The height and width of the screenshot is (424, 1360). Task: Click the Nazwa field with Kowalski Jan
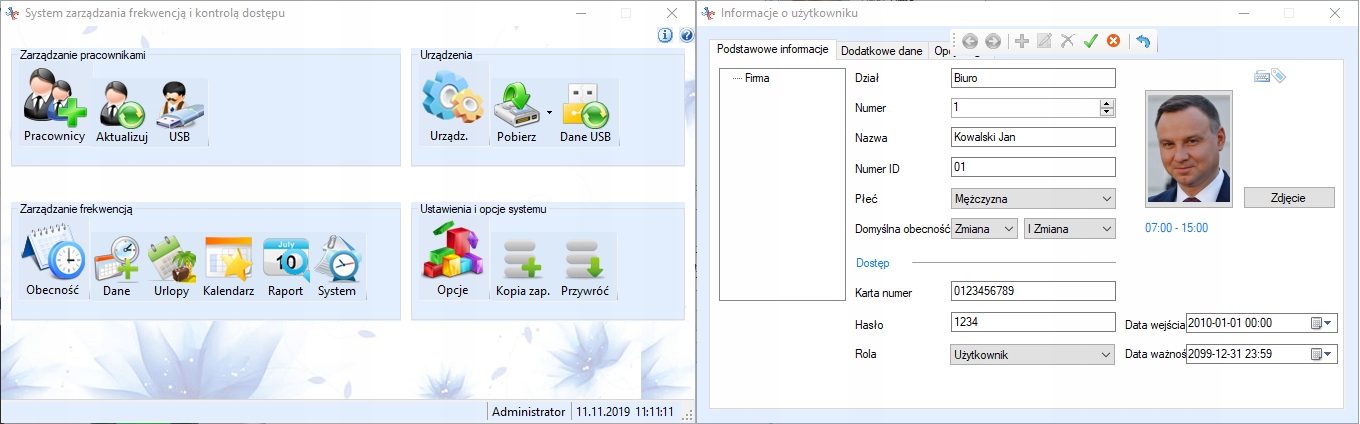1032,137
